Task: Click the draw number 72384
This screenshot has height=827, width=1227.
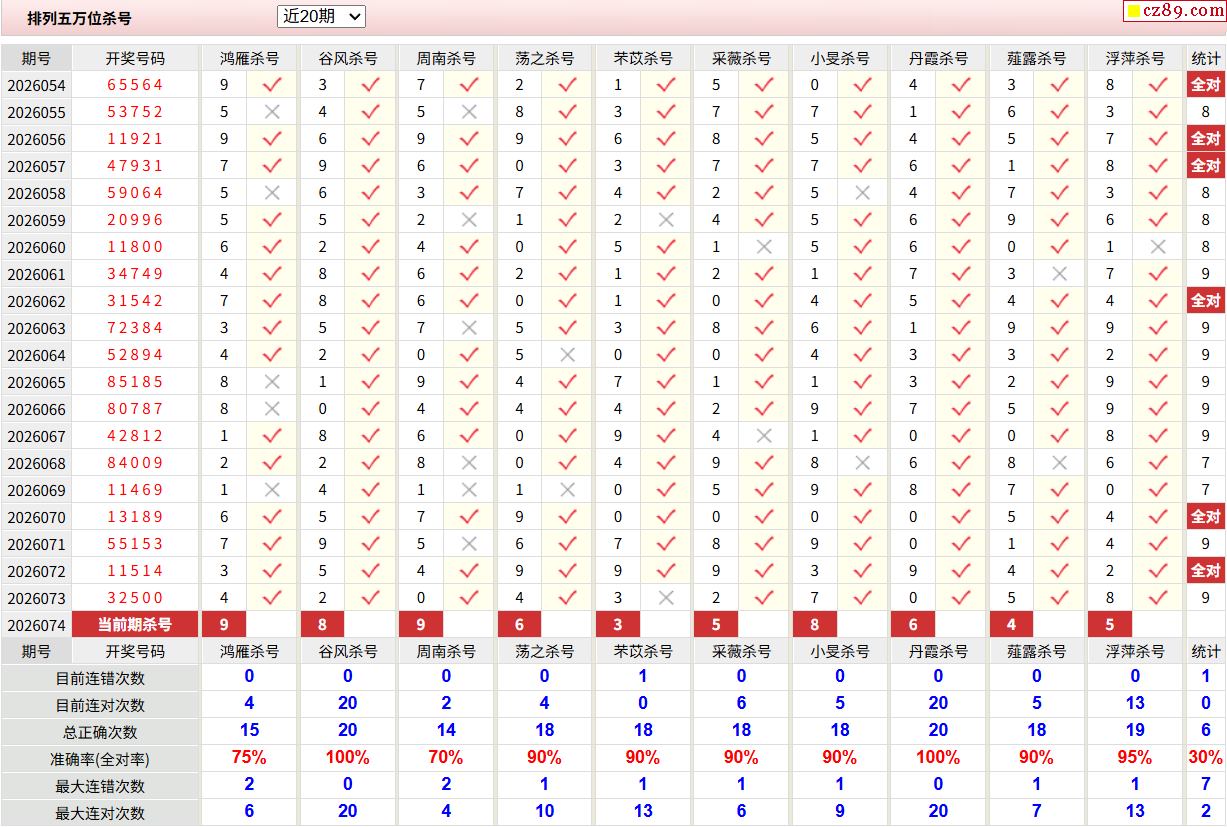Action: [135, 328]
